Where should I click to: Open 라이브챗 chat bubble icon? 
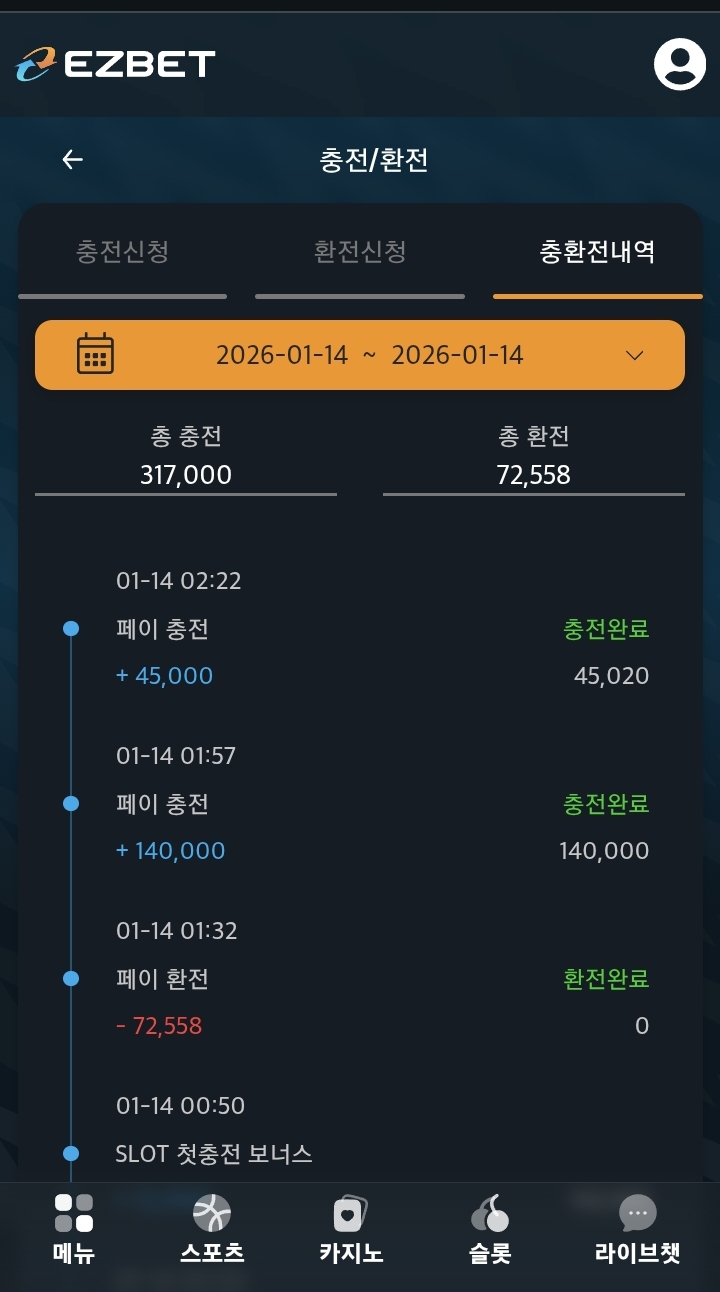tap(637, 1213)
